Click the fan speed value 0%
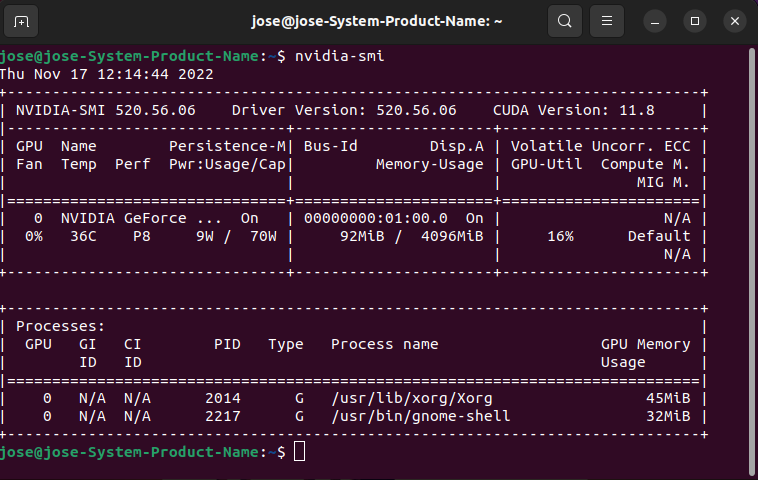The image size is (758, 480). tap(34, 236)
